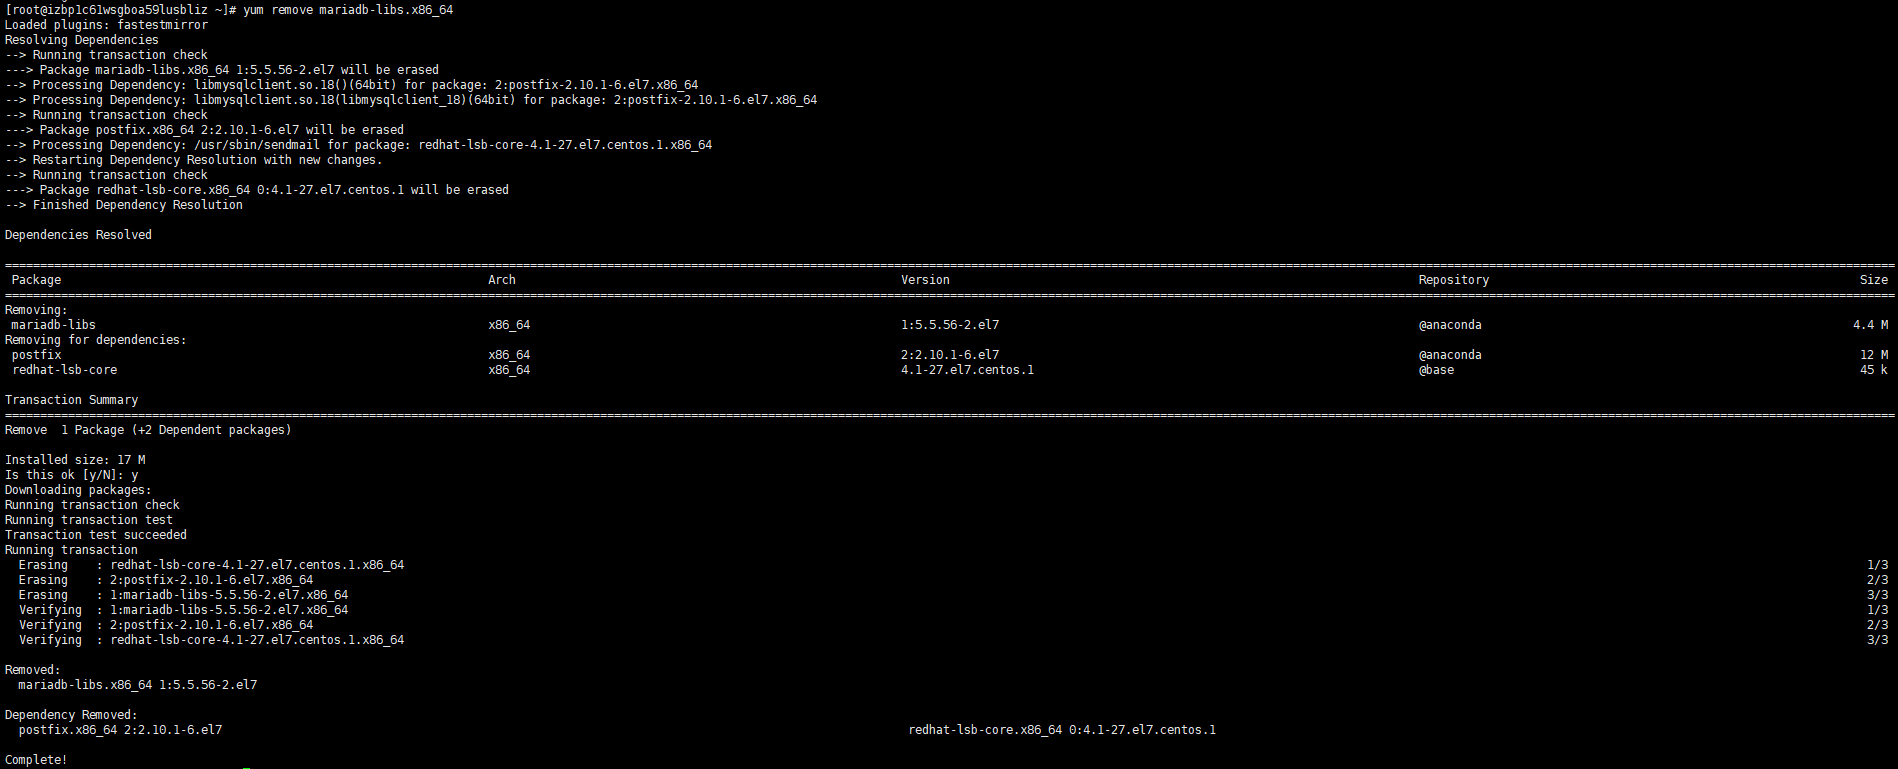1898x769 pixels.
Task: Click the '12 M' size value
Action: pyautogui.click(x=1874, y=355)
